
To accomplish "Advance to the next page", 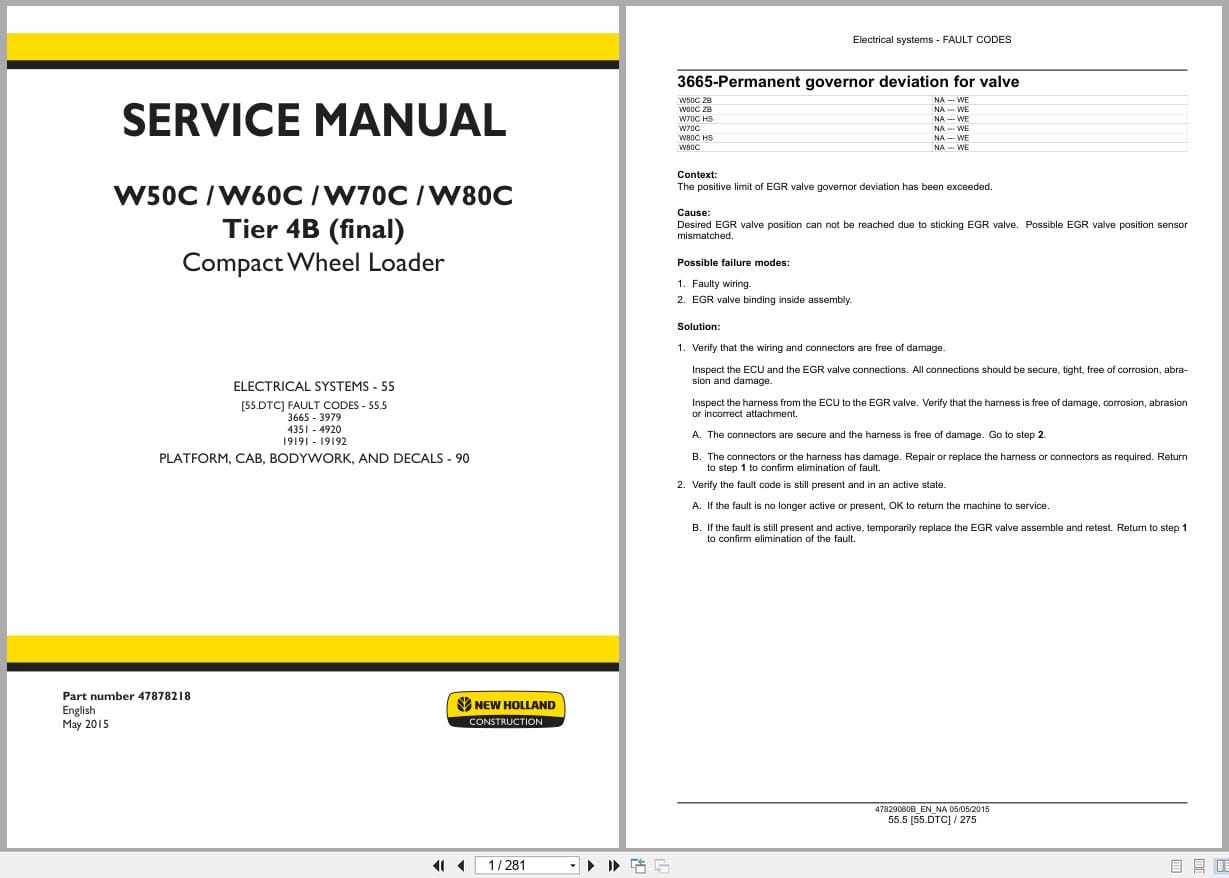I will point(591,865).
